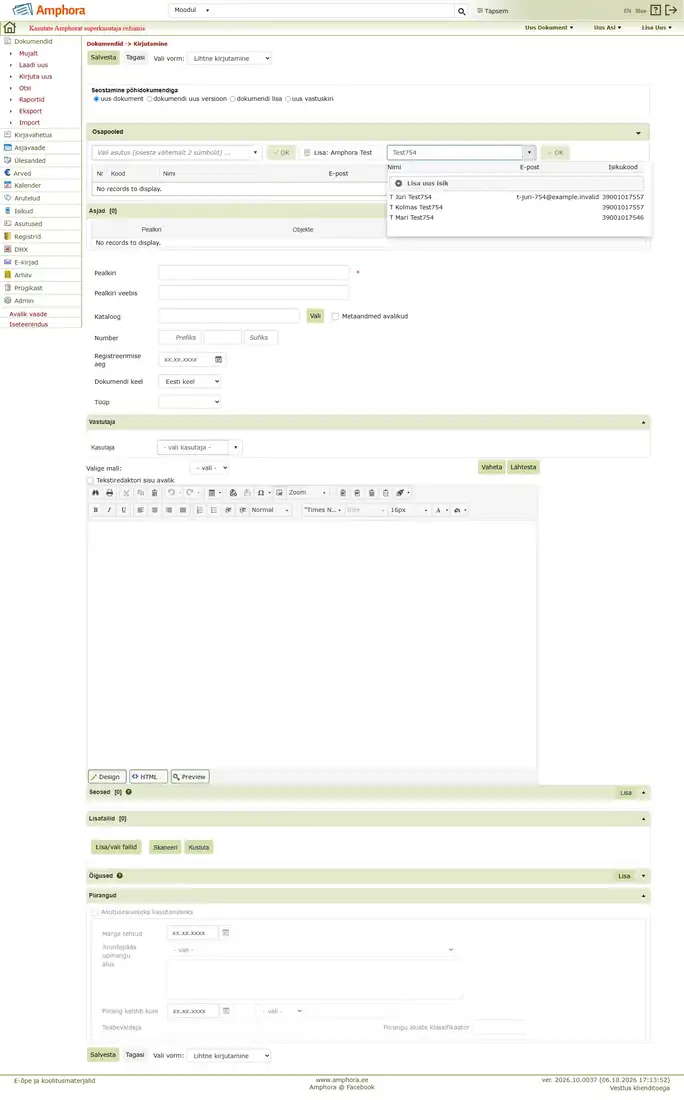
Task: Click the top Salvesta button
Action: click(103, 58)
